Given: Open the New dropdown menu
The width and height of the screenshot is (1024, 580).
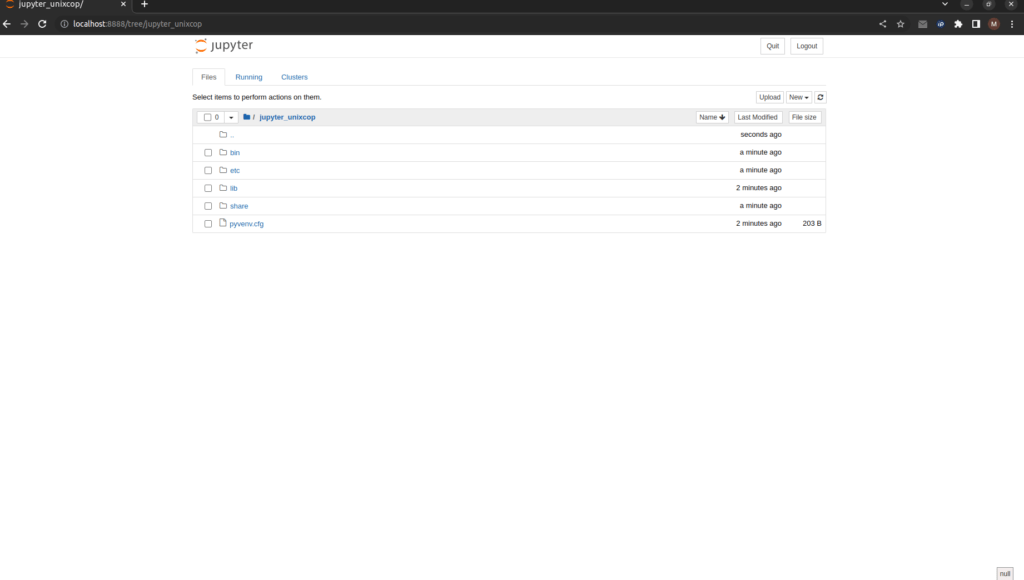Looking at the screenshot, I should [799, 97].
